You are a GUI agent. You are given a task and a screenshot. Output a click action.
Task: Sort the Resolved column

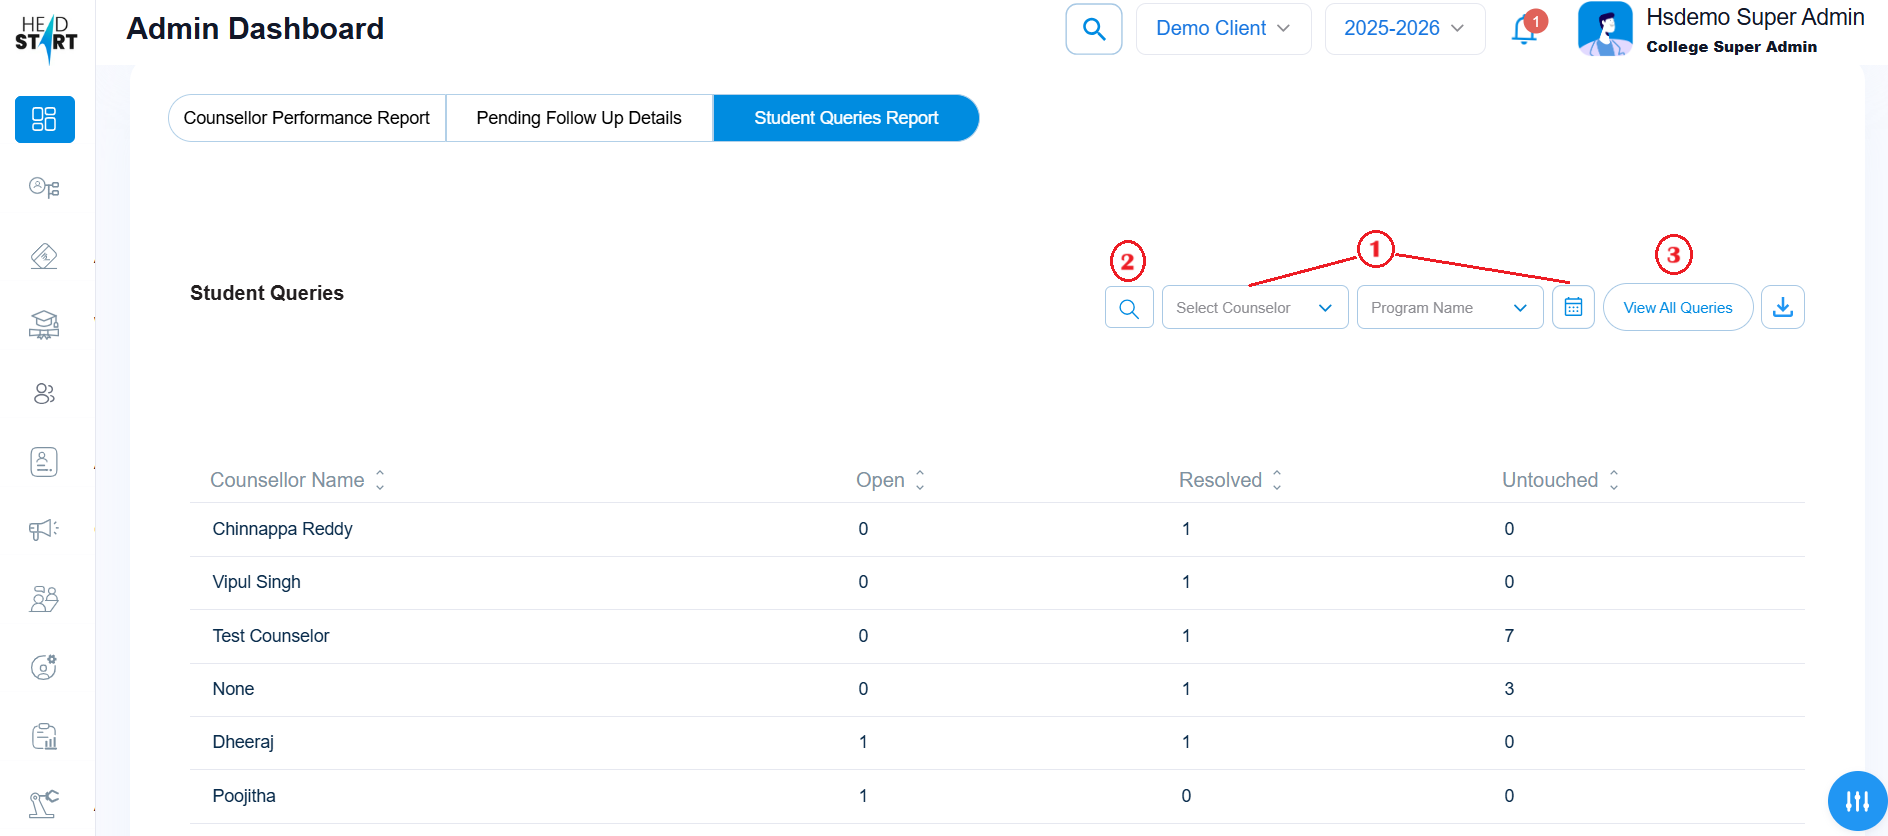coord(1277,480)
